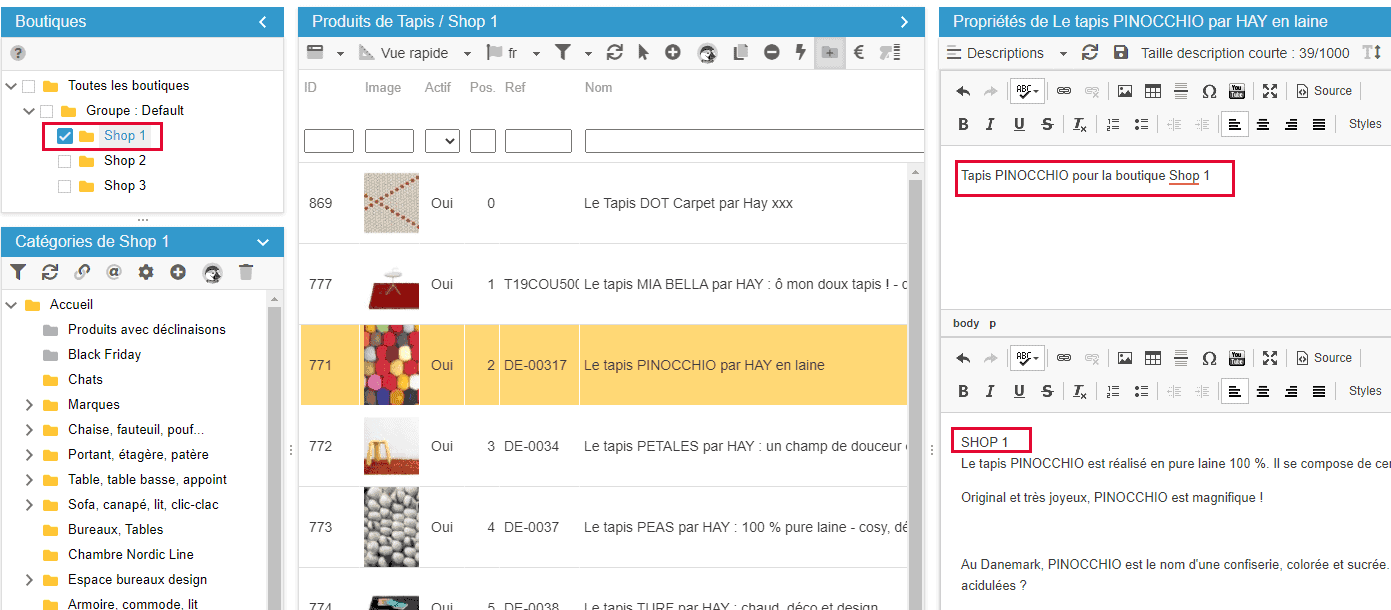
Task: Click the save icon in properties toolbar
Action: [x=1120, y=53]
